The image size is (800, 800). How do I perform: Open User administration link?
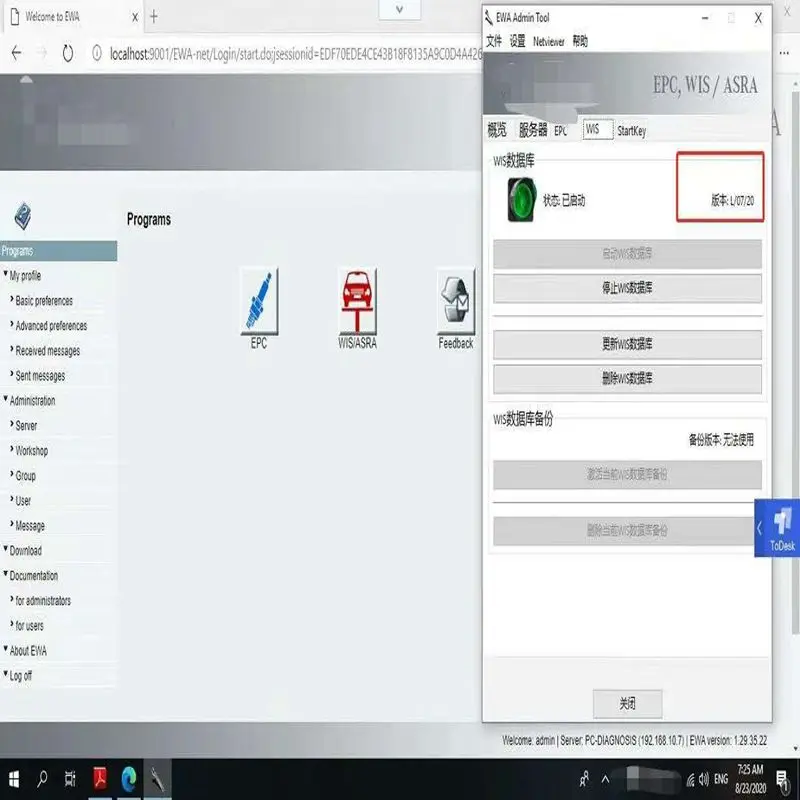tap(23, 501)
